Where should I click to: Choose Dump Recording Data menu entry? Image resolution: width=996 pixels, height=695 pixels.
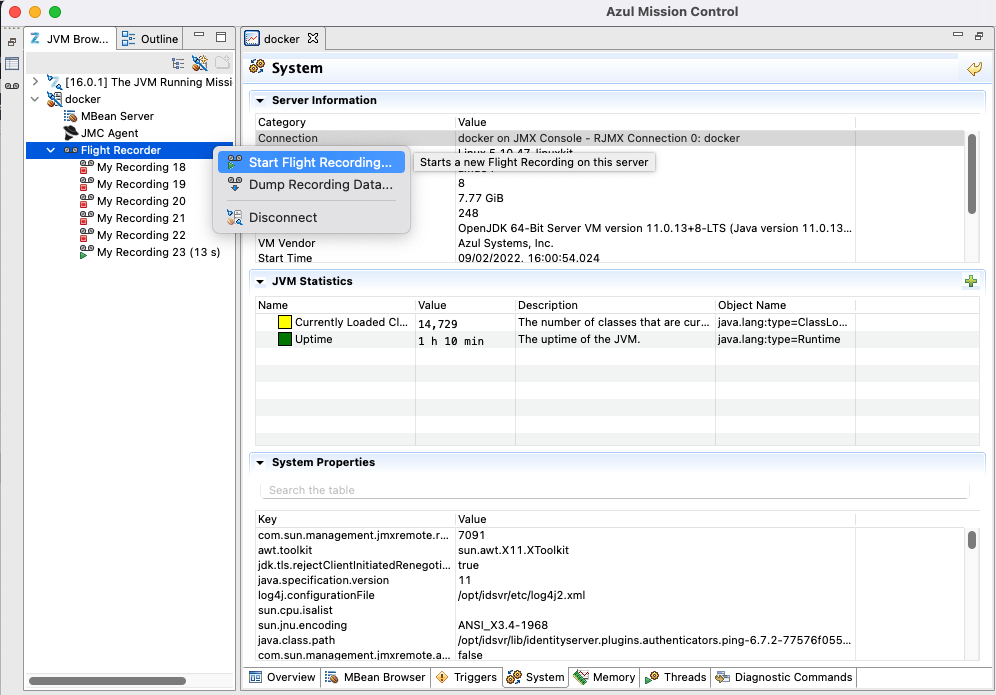click(319, 184)
